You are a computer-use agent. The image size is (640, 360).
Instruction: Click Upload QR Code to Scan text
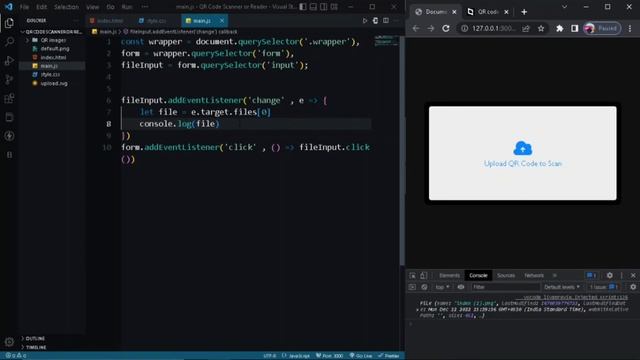pyautogui.click(x=523, y=164)
